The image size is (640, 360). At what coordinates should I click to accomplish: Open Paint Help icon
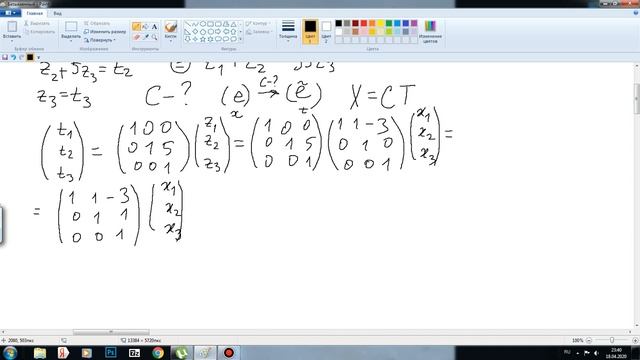(x=636, y=13)
